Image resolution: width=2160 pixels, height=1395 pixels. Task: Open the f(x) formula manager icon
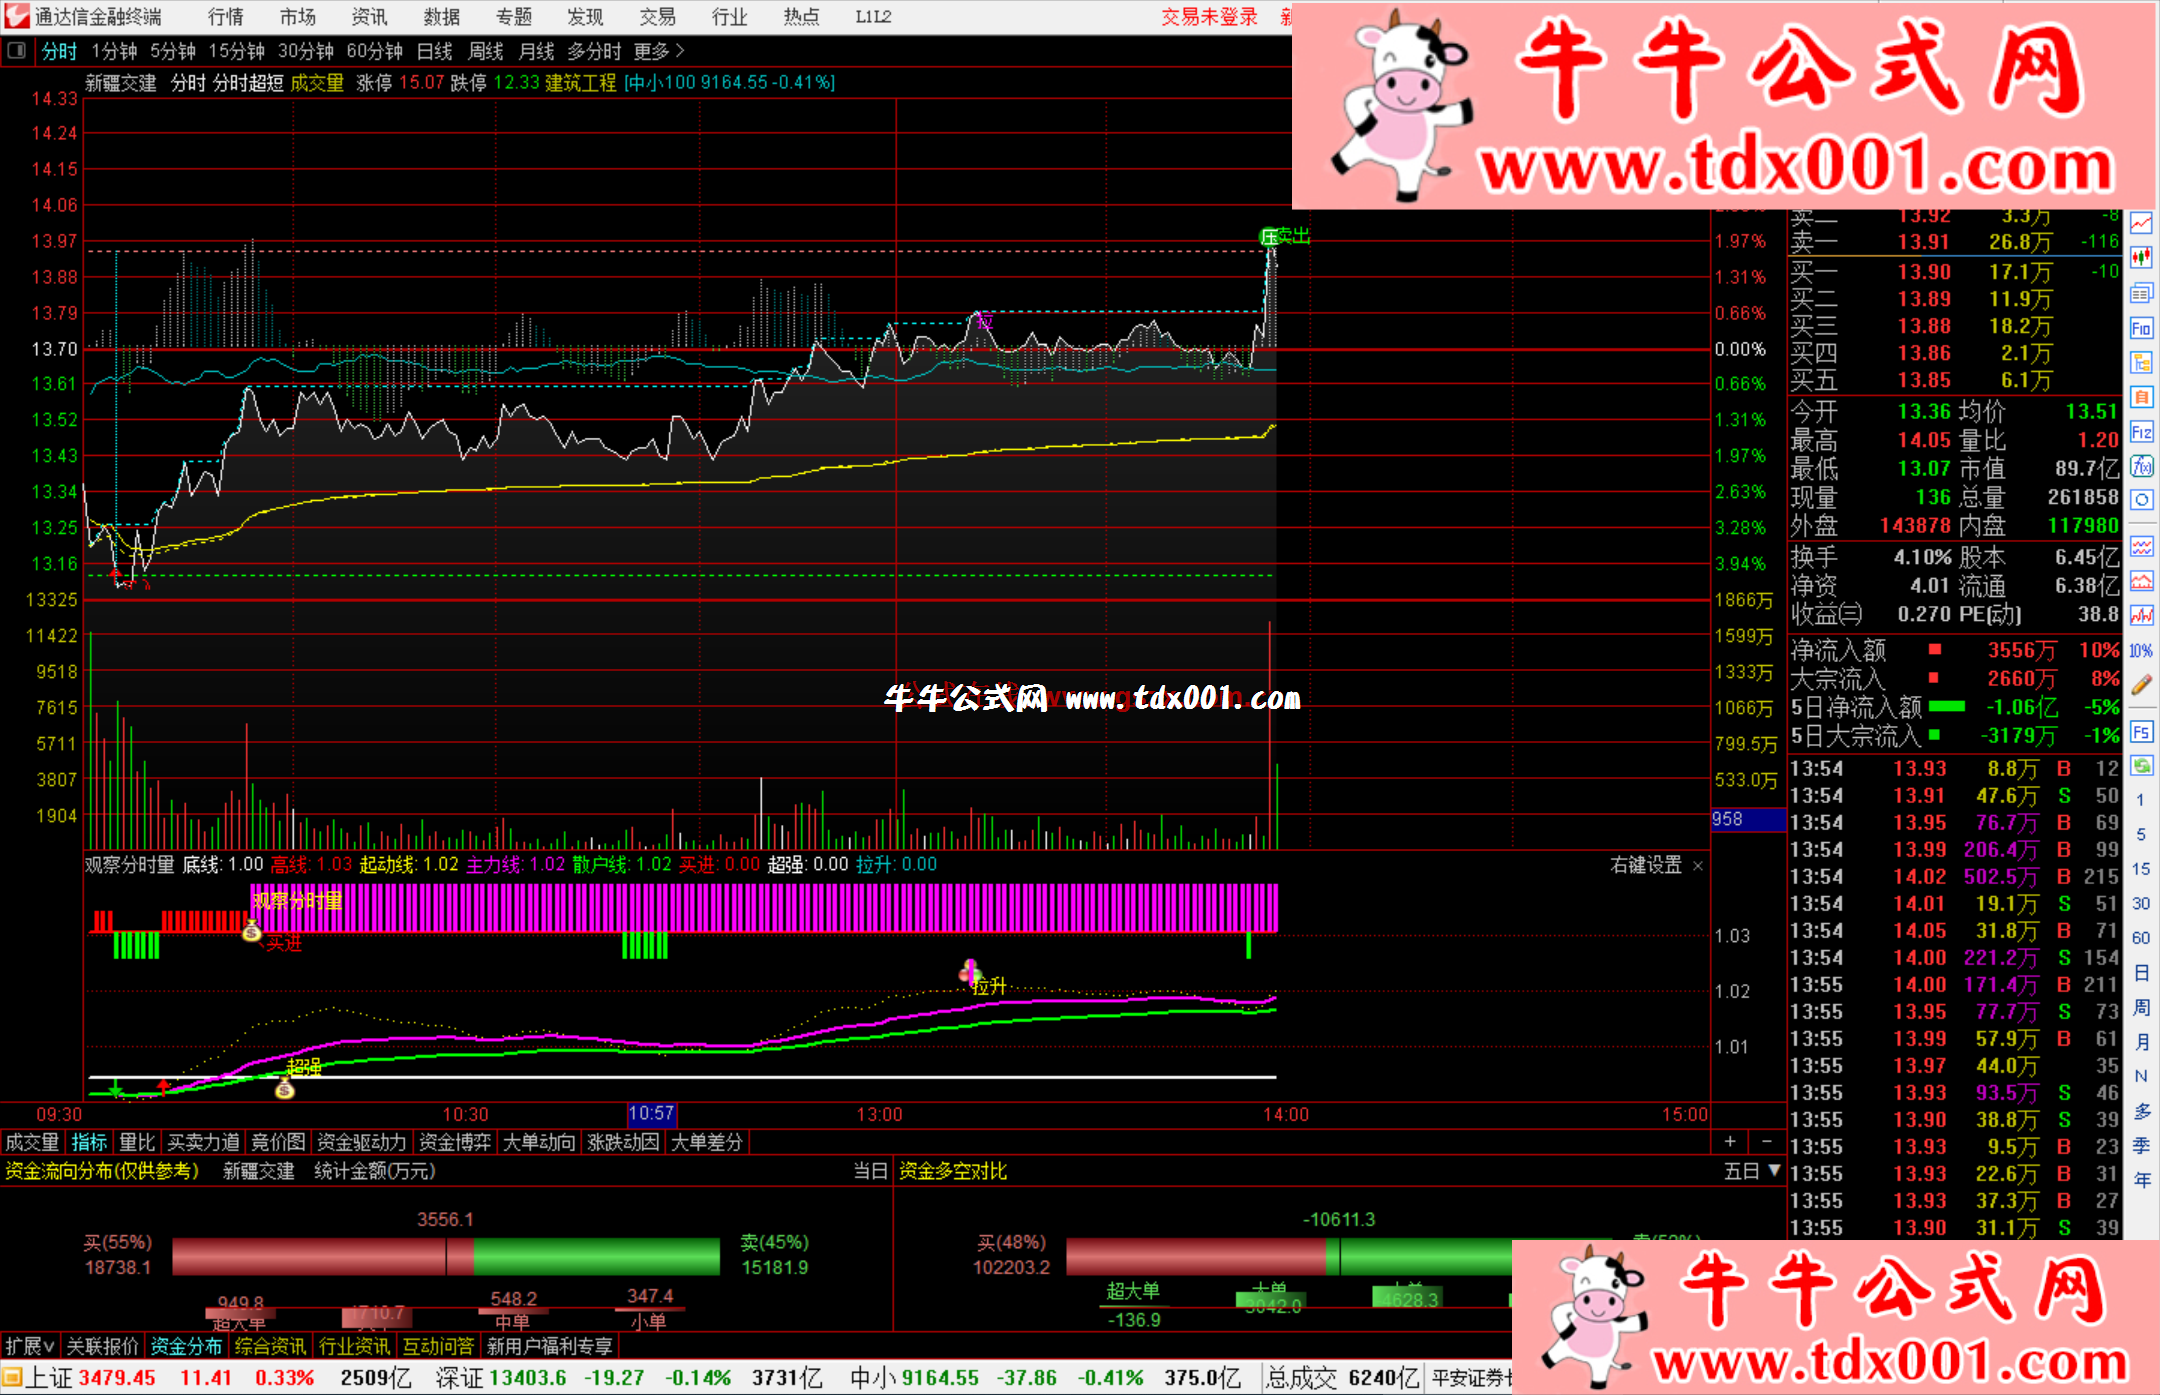tap(2141, 466)
